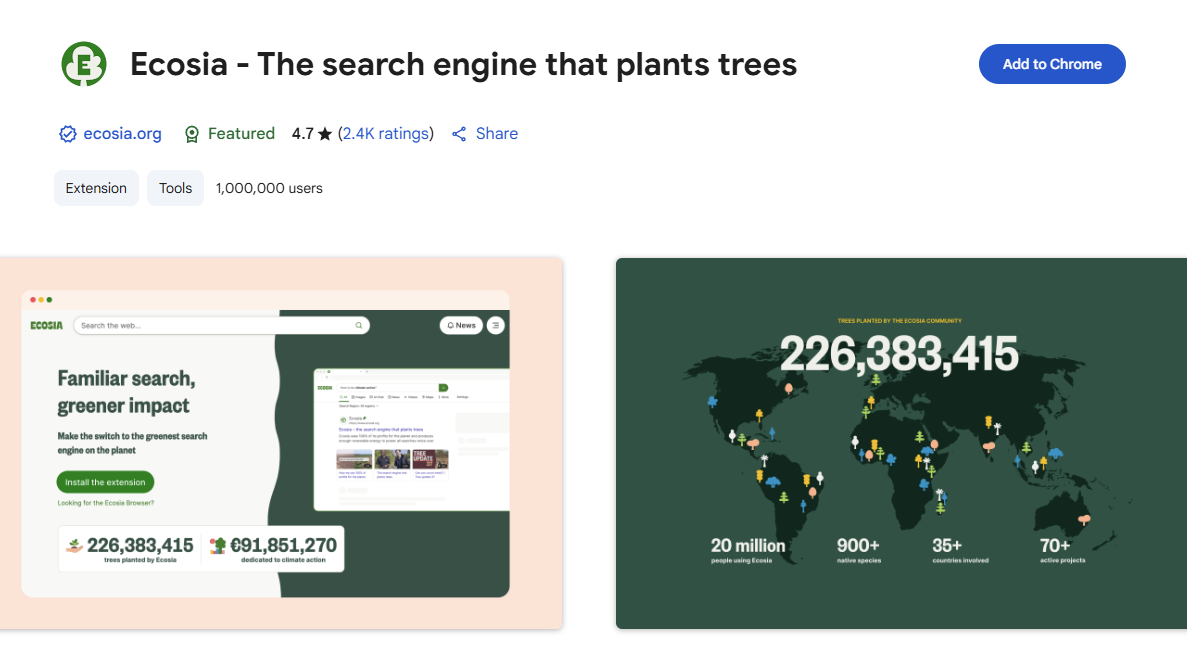Select the Tools category chip
Screen dimensions: 1187x659
point(175,188)
